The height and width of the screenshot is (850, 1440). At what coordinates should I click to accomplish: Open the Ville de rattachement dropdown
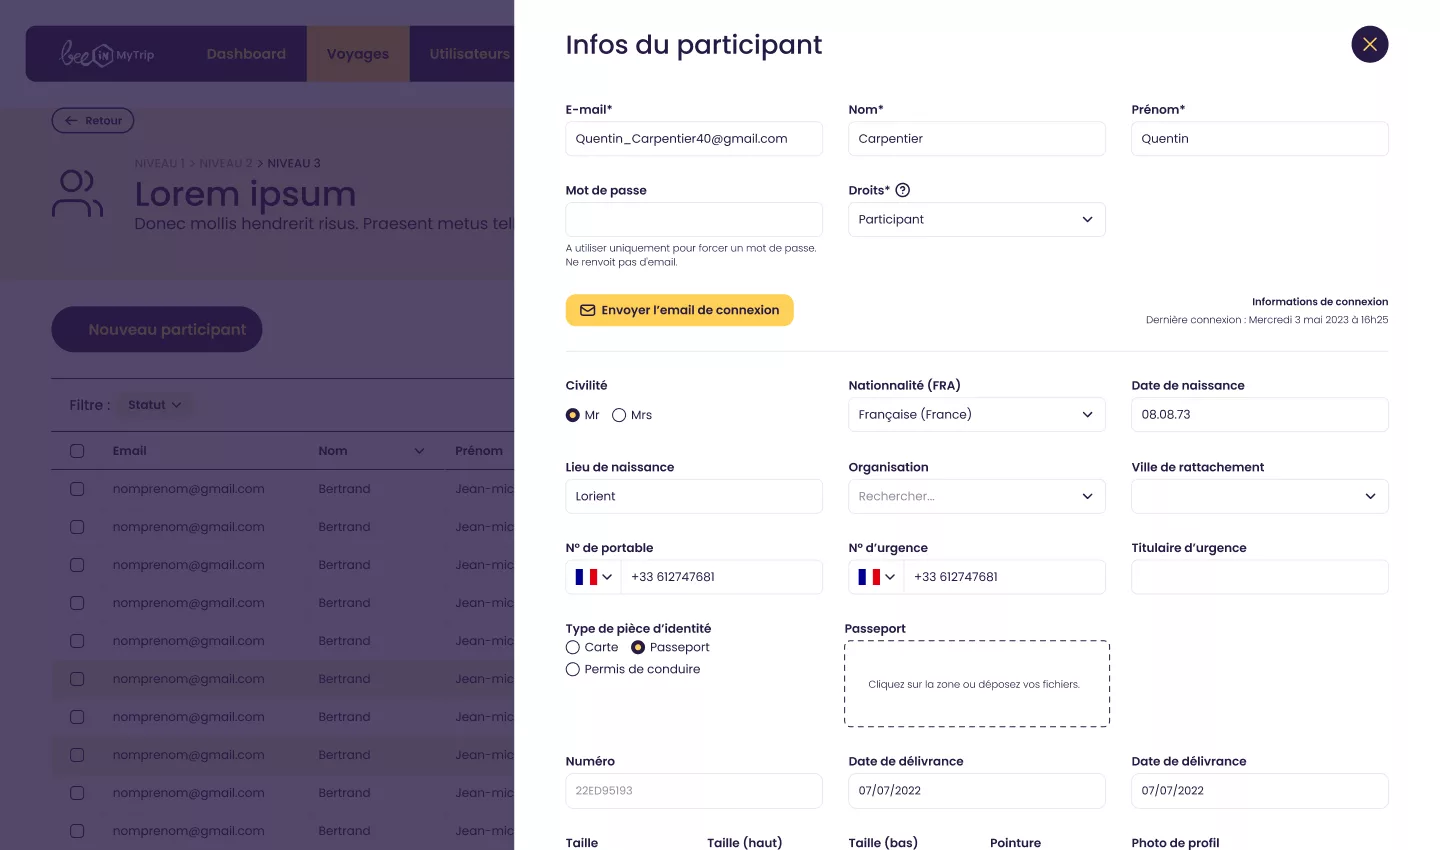pos(1259,496)
